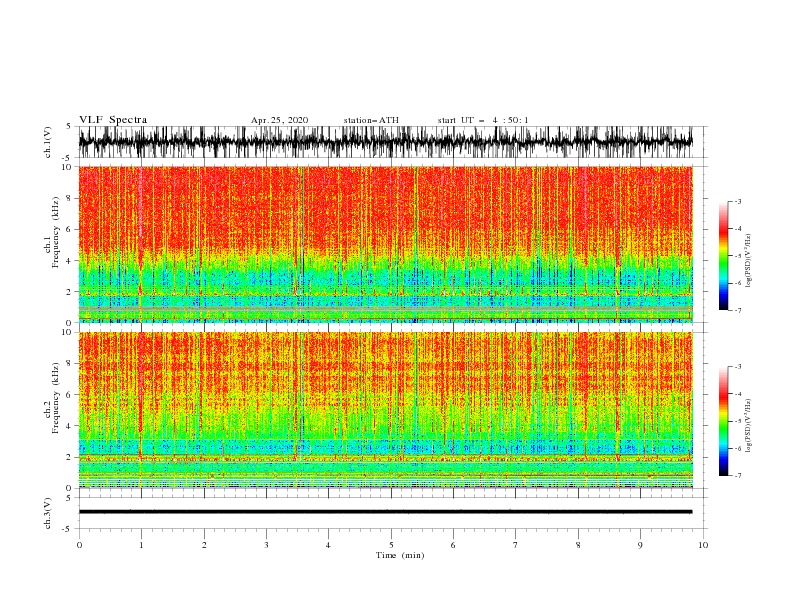Viewport: 792px width, 612px height.
Task: Click the "-7" tick on ch.2 color bar
Action: click(x=737, y=476)
